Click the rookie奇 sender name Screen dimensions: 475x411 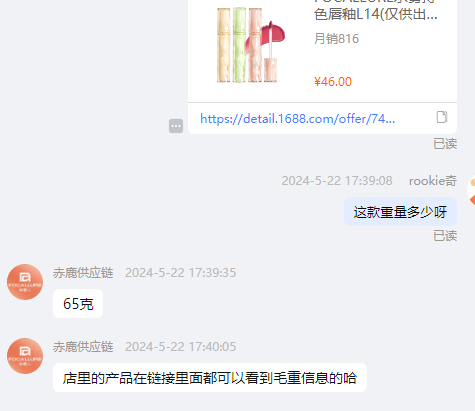click(433, 181)
